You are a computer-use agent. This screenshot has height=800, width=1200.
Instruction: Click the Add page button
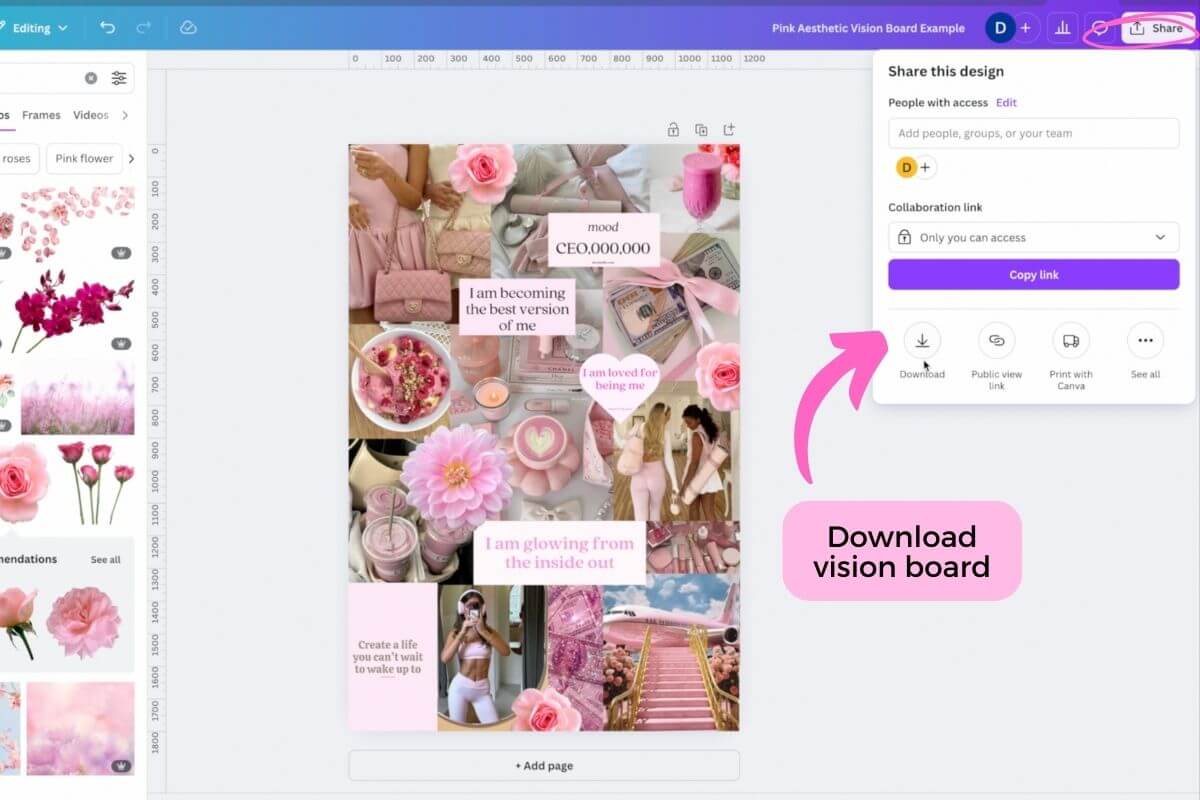pyautogui.click(x=544, y=766)
